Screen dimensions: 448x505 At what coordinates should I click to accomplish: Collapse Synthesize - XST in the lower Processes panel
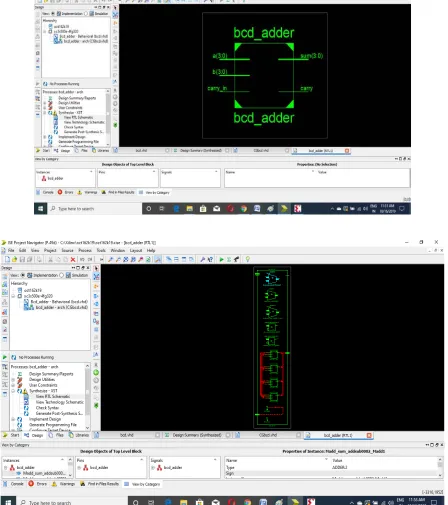13,391
